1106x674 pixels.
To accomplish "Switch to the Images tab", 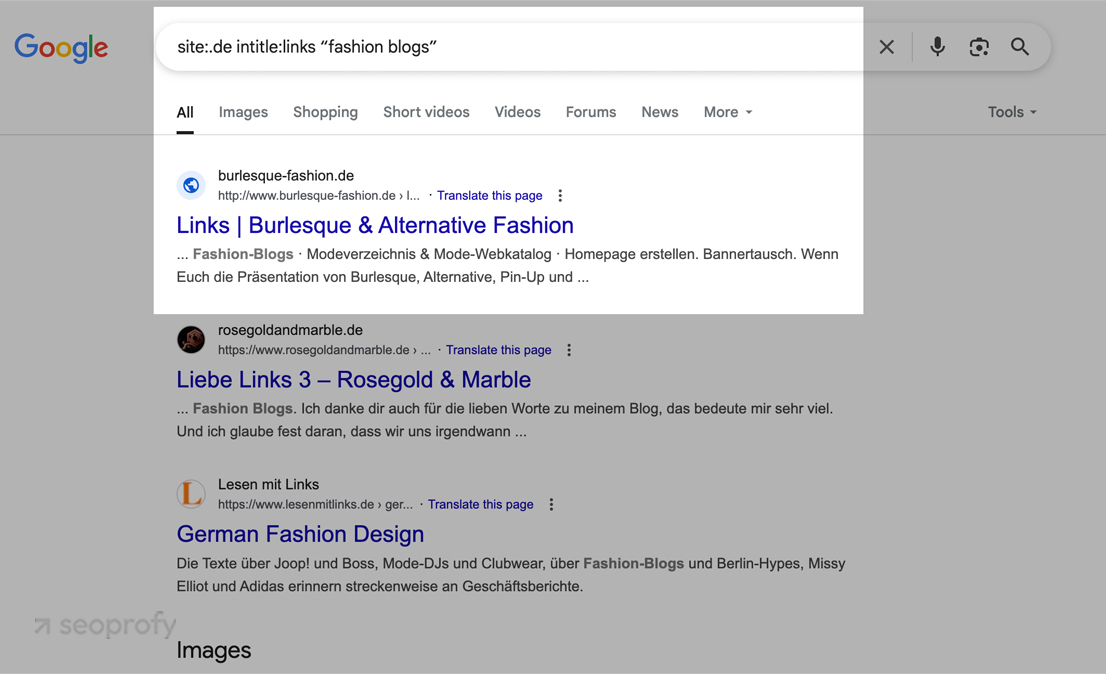I will click(x=243, y=112).
